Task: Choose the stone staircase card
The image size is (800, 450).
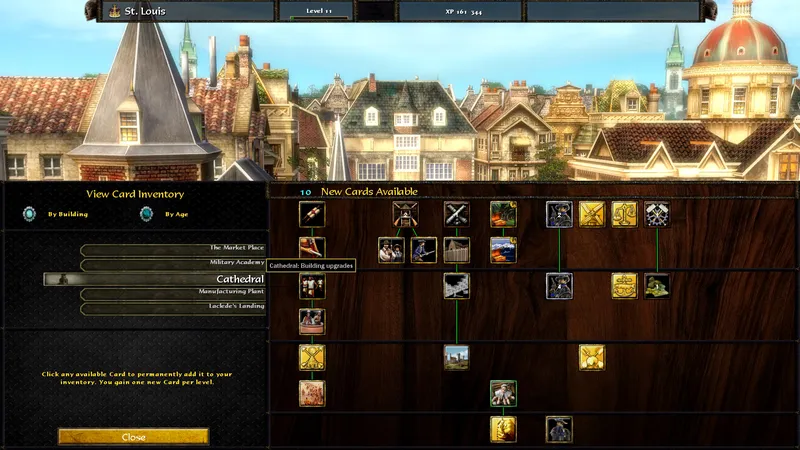Action: point(457,286)
